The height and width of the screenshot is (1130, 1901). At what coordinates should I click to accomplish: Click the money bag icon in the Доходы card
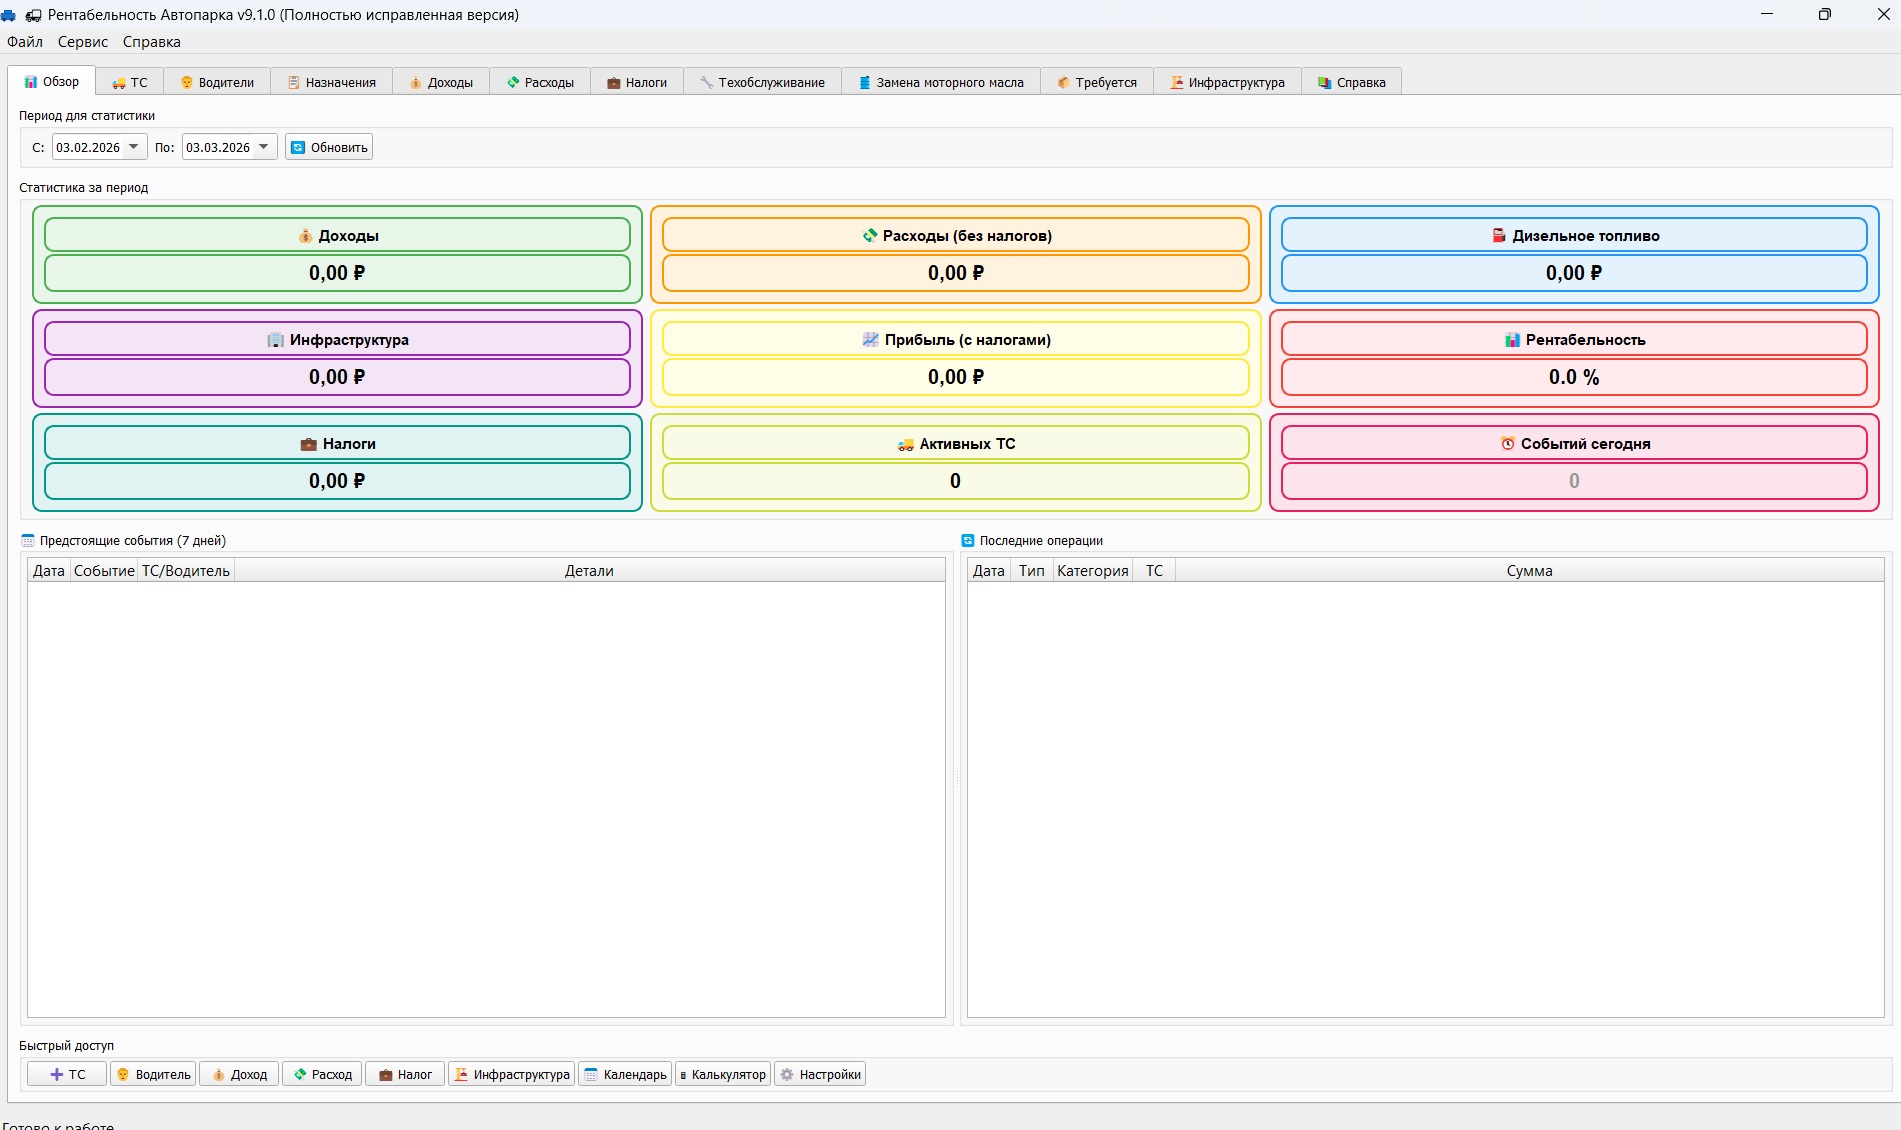305,236
